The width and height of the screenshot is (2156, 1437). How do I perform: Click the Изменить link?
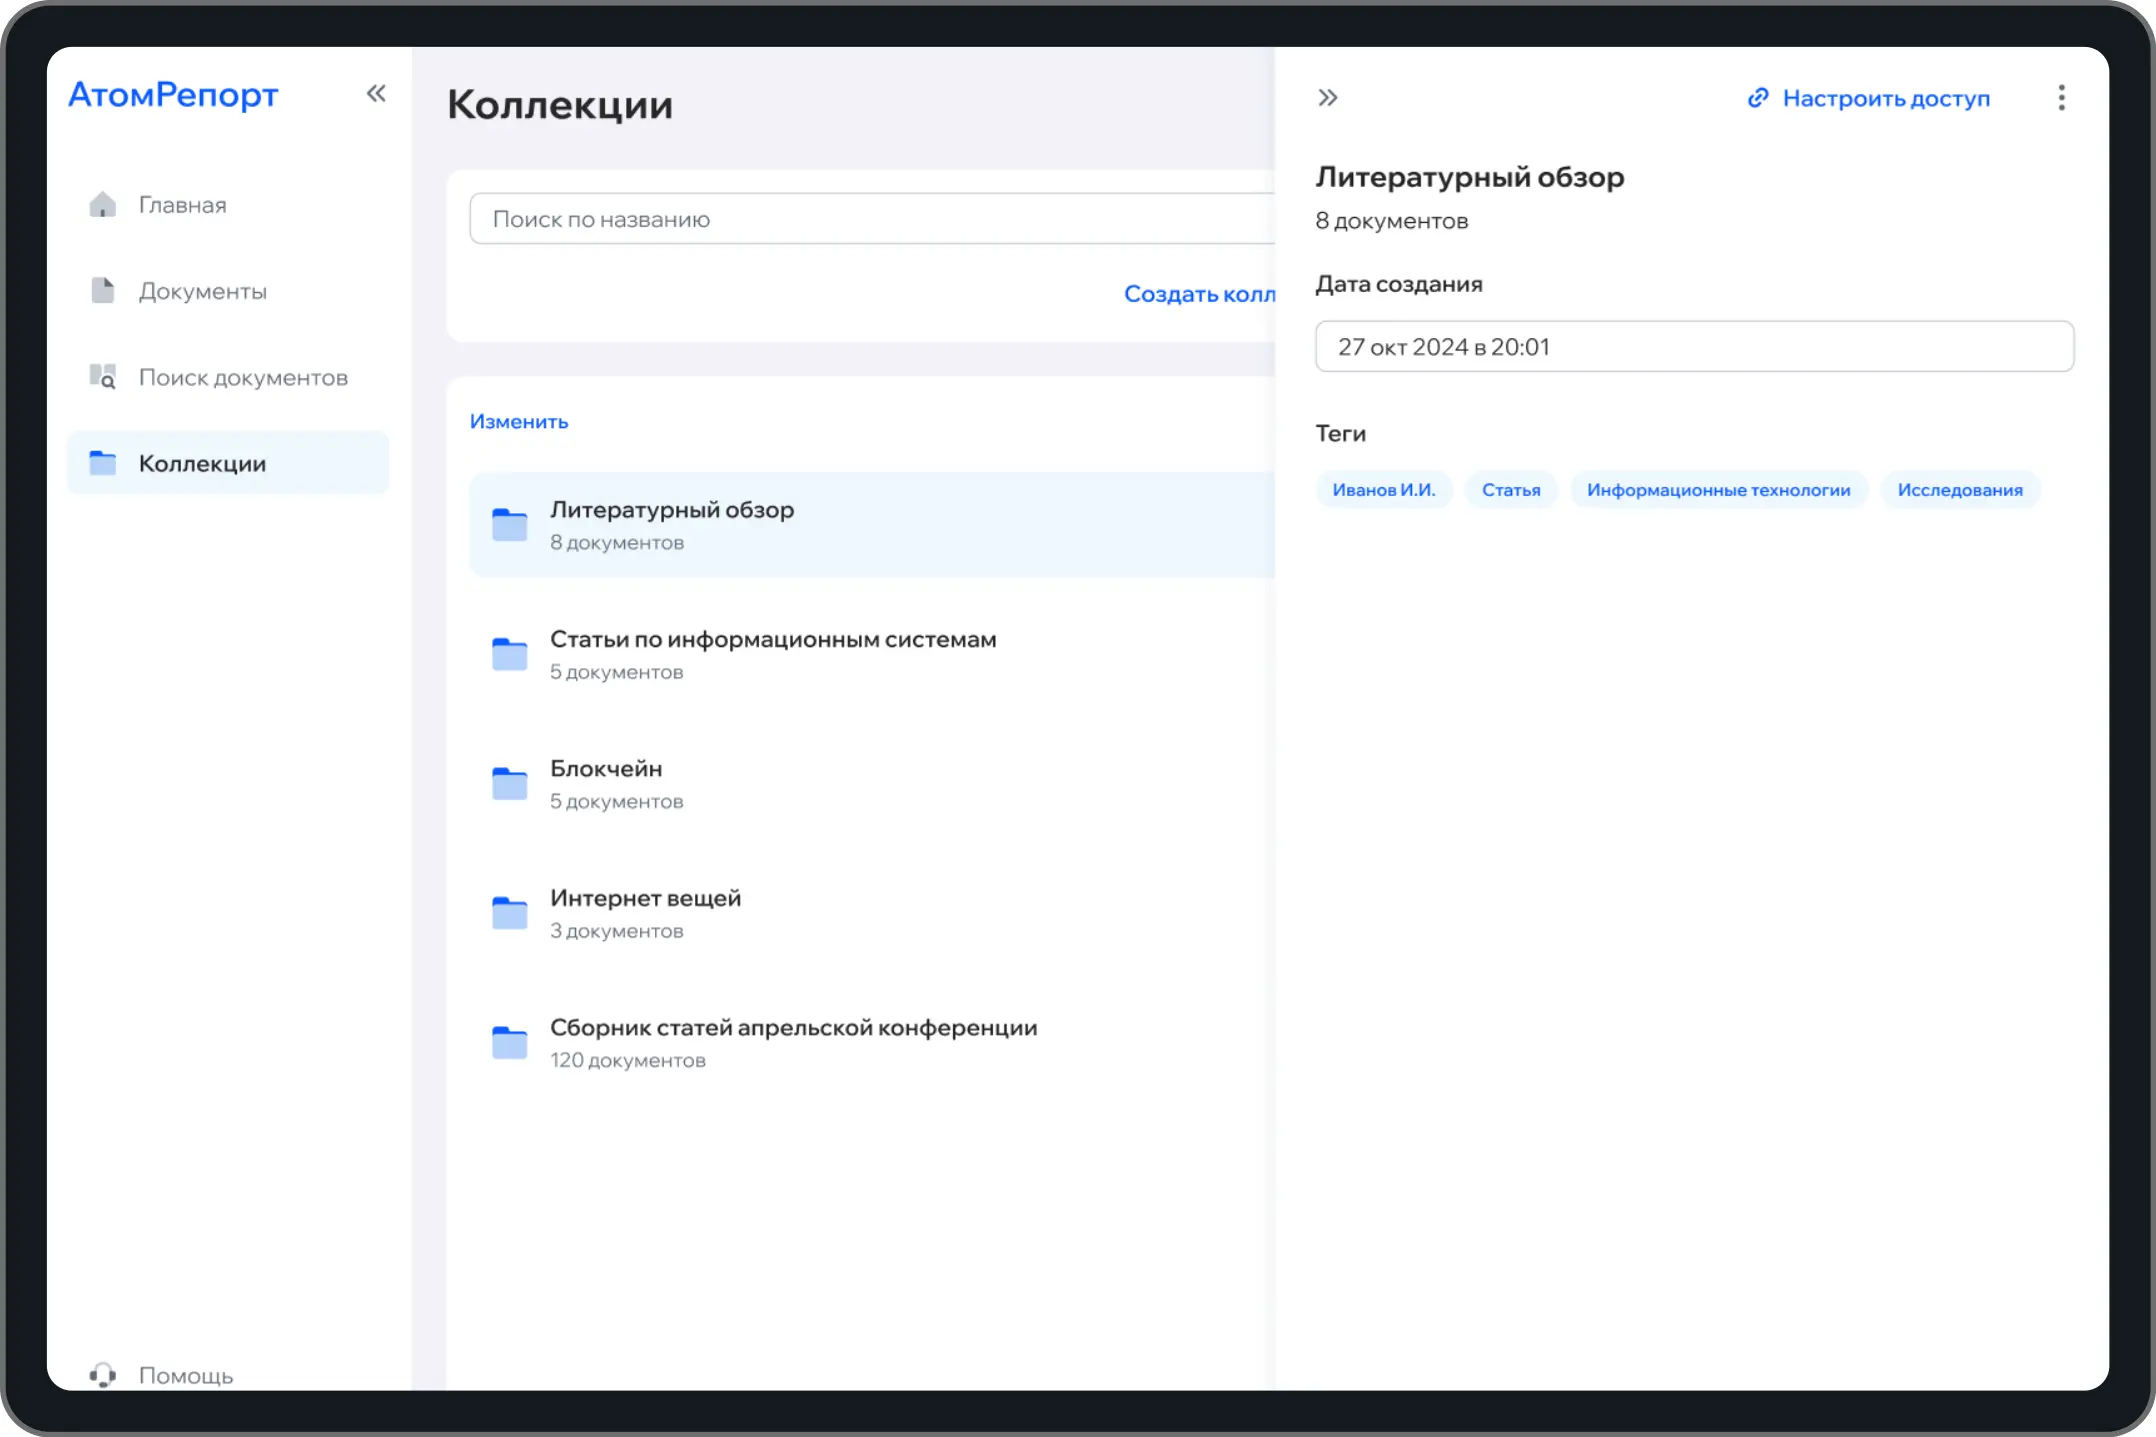pos(519,422)
